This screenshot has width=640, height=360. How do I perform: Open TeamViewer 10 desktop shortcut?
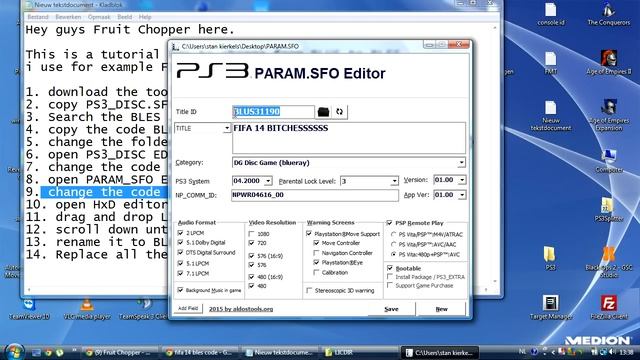[29, 309]
